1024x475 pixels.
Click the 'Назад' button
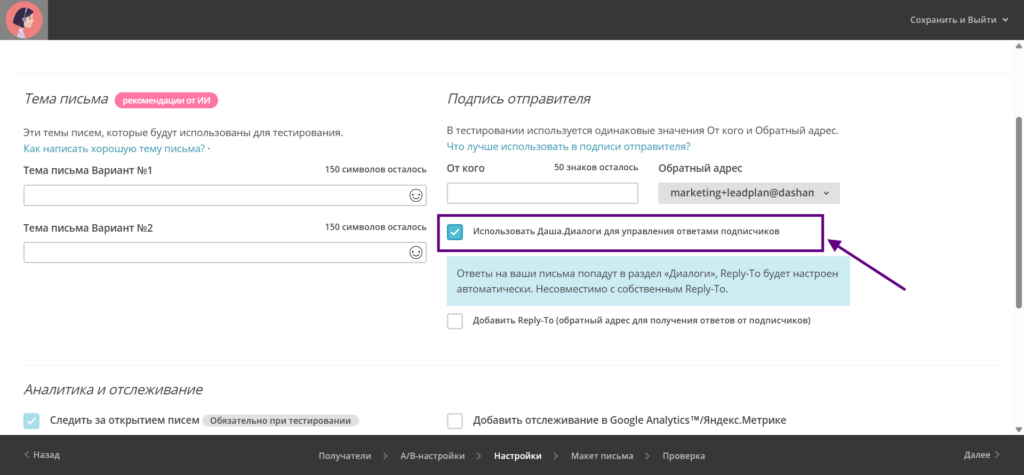[x=42, y=455]
